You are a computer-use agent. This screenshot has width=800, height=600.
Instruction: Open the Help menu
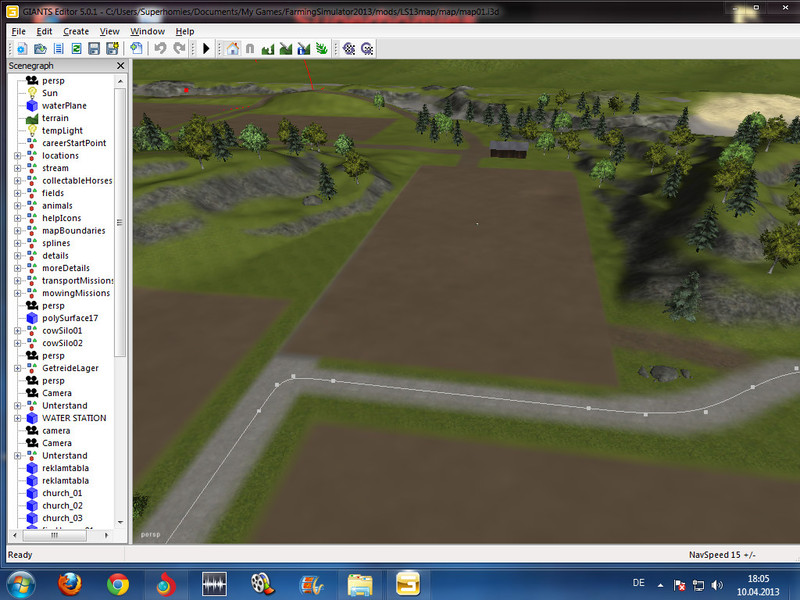coord(185,31)
